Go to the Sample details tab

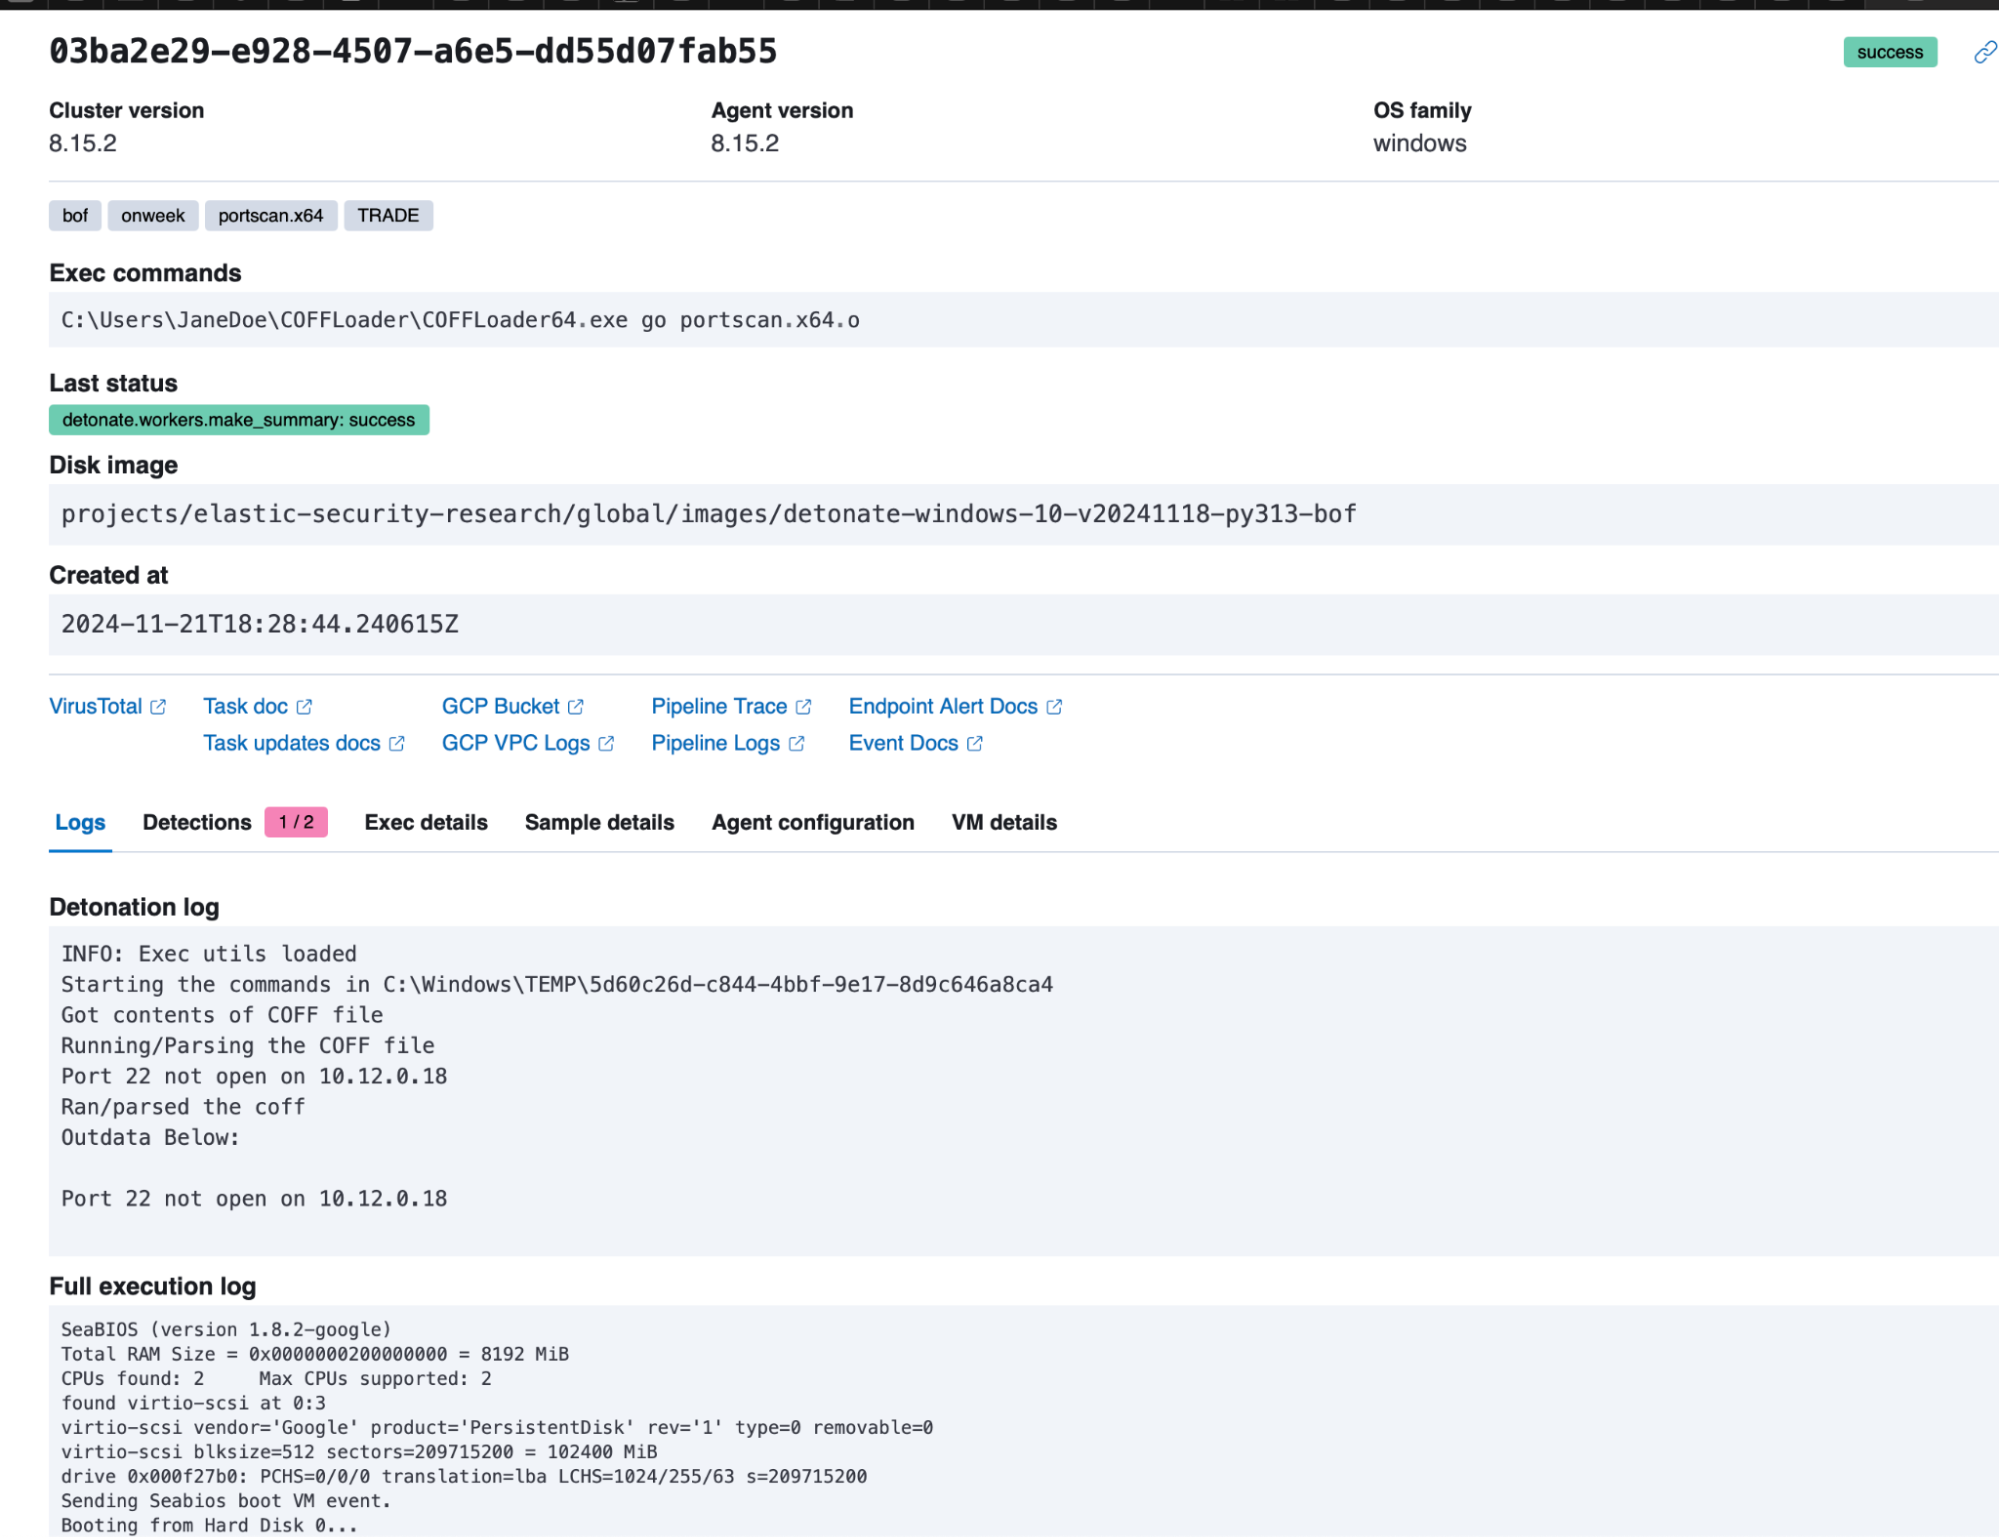599,822
